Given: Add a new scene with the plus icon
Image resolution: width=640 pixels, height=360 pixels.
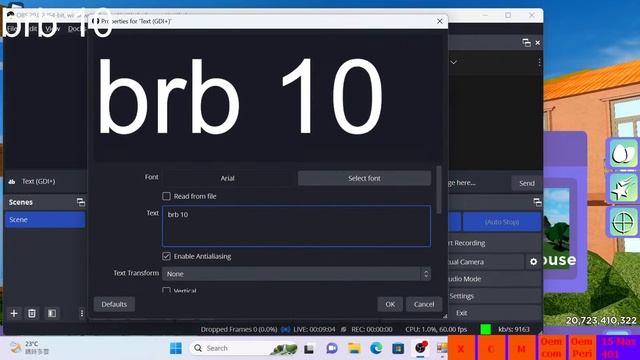Looking at the screenshot, I should coord(14,313).
